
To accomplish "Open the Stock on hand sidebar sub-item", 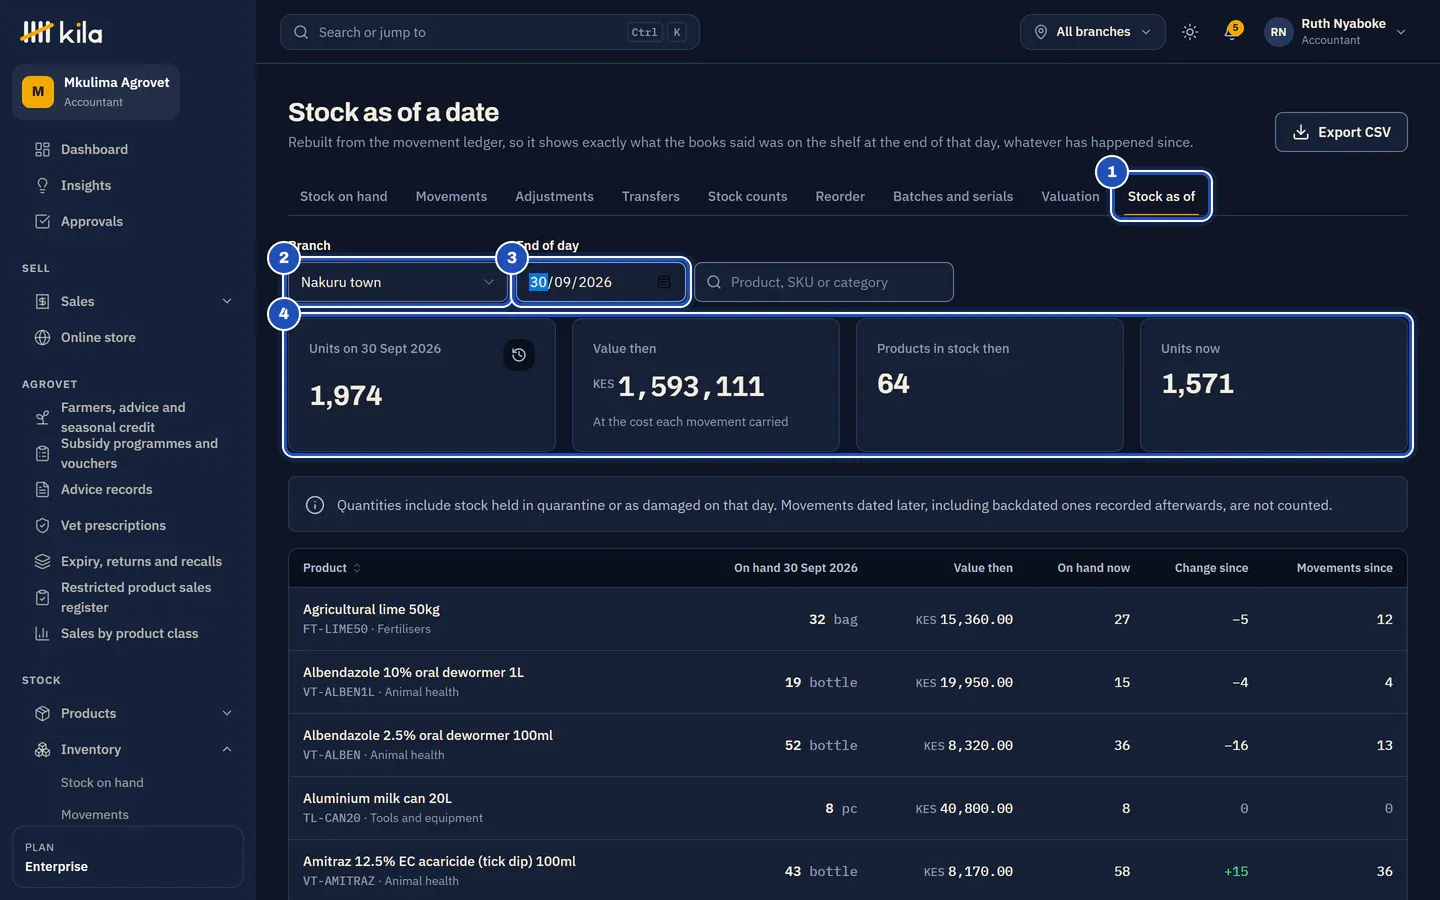I will (102, 783).
